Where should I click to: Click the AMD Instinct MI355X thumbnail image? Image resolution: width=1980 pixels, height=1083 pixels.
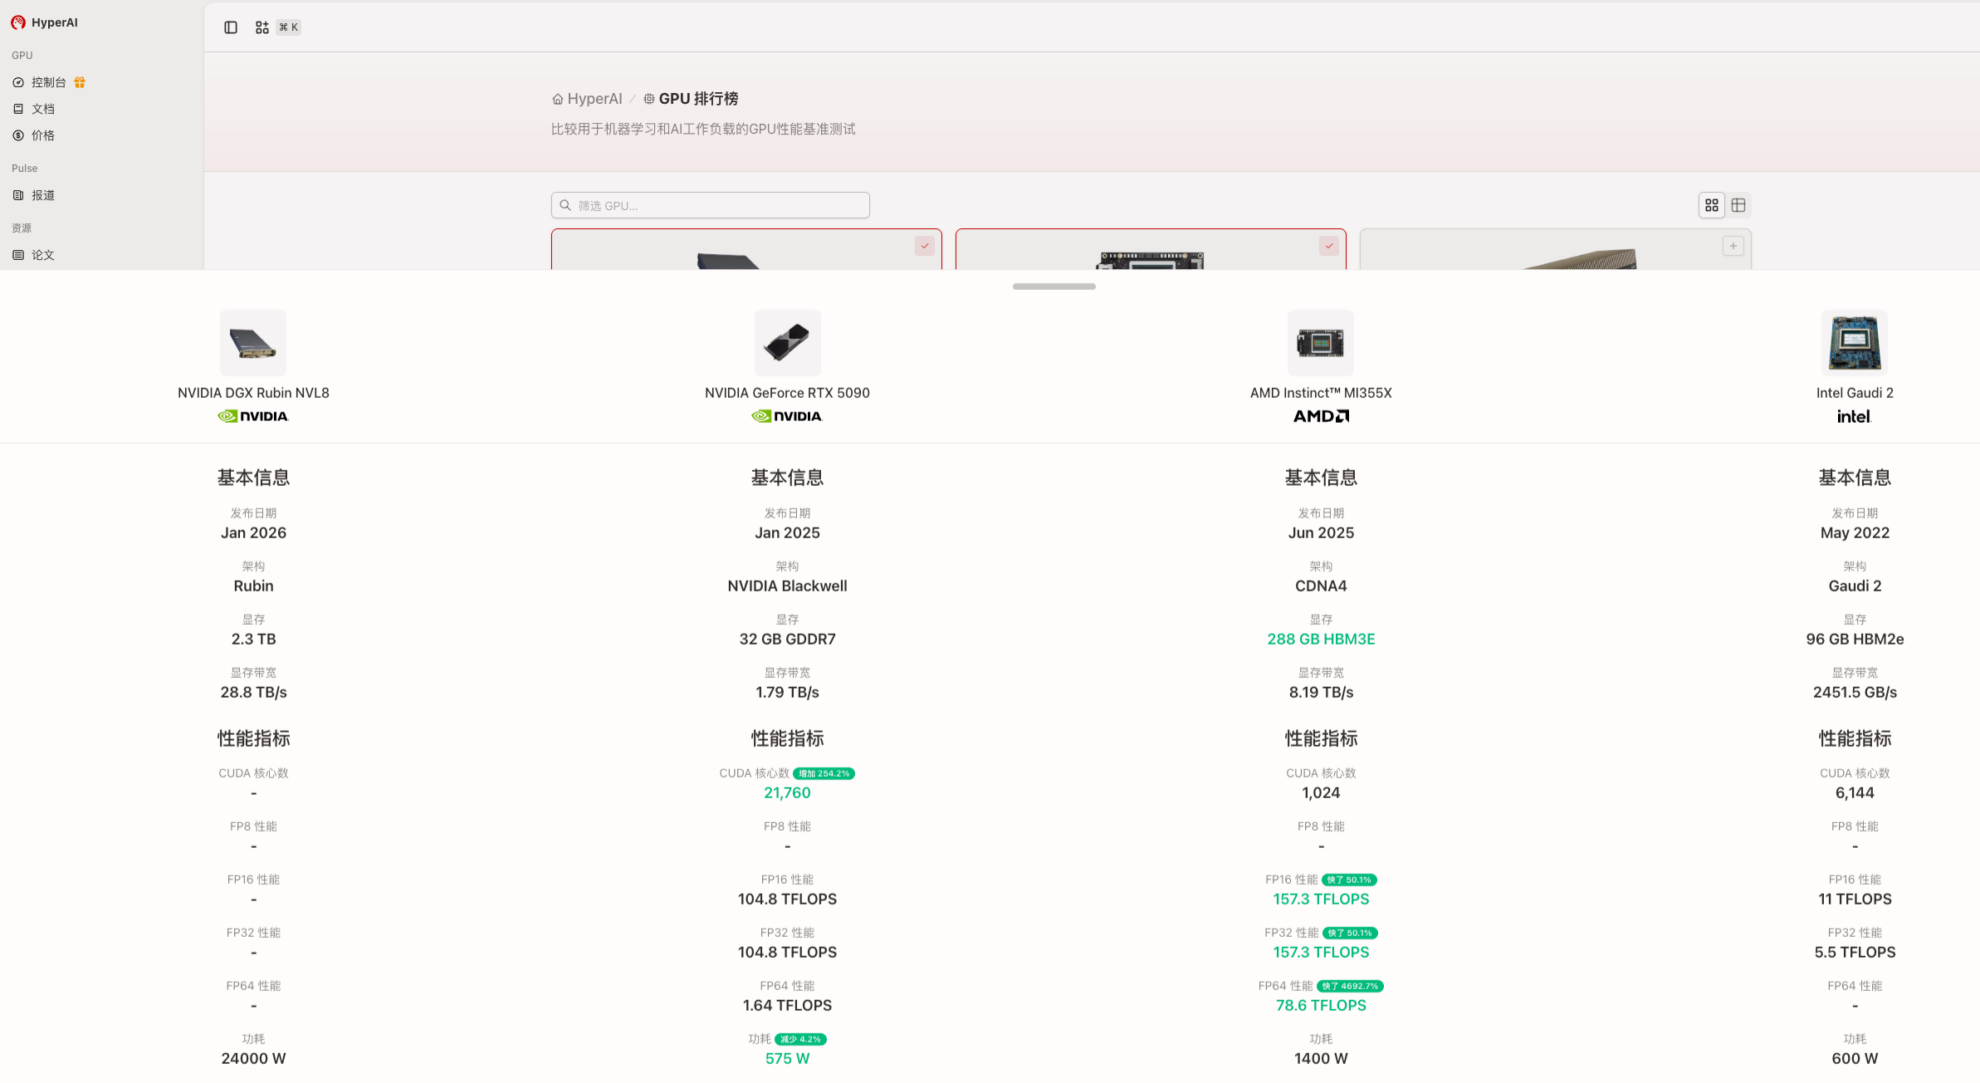(x=1320, y=343)
